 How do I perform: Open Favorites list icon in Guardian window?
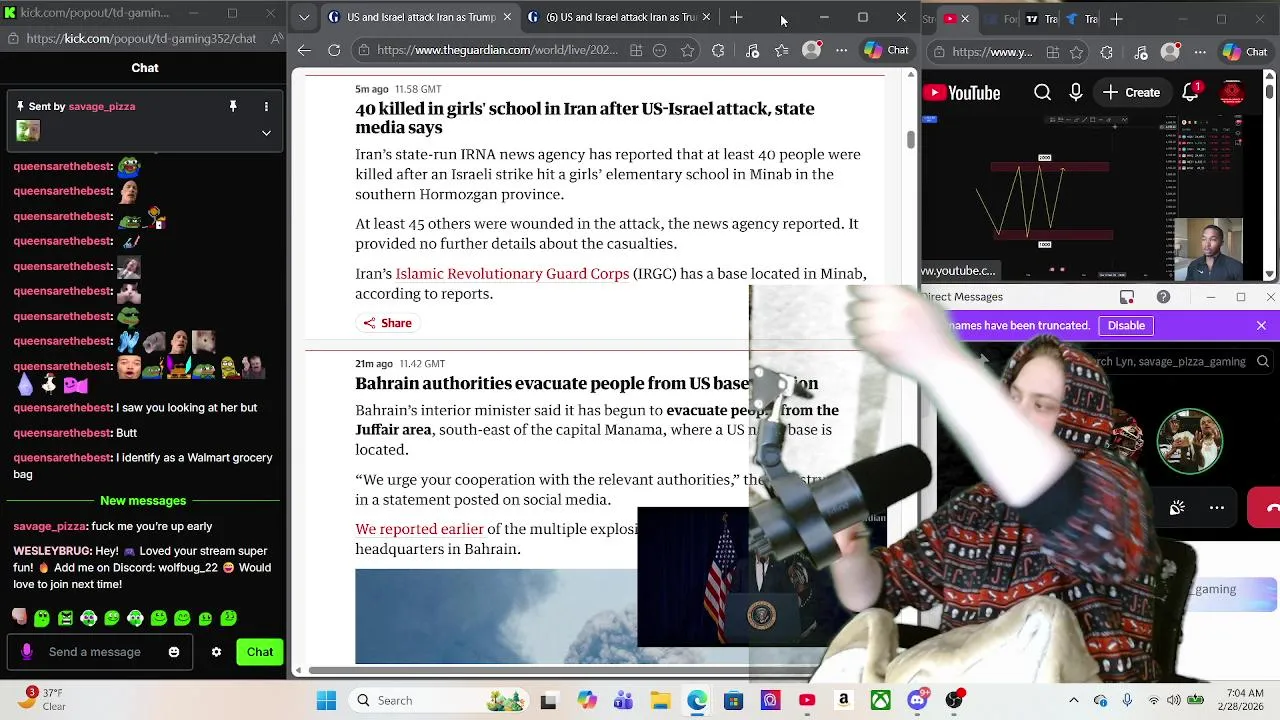pos(781,51)
